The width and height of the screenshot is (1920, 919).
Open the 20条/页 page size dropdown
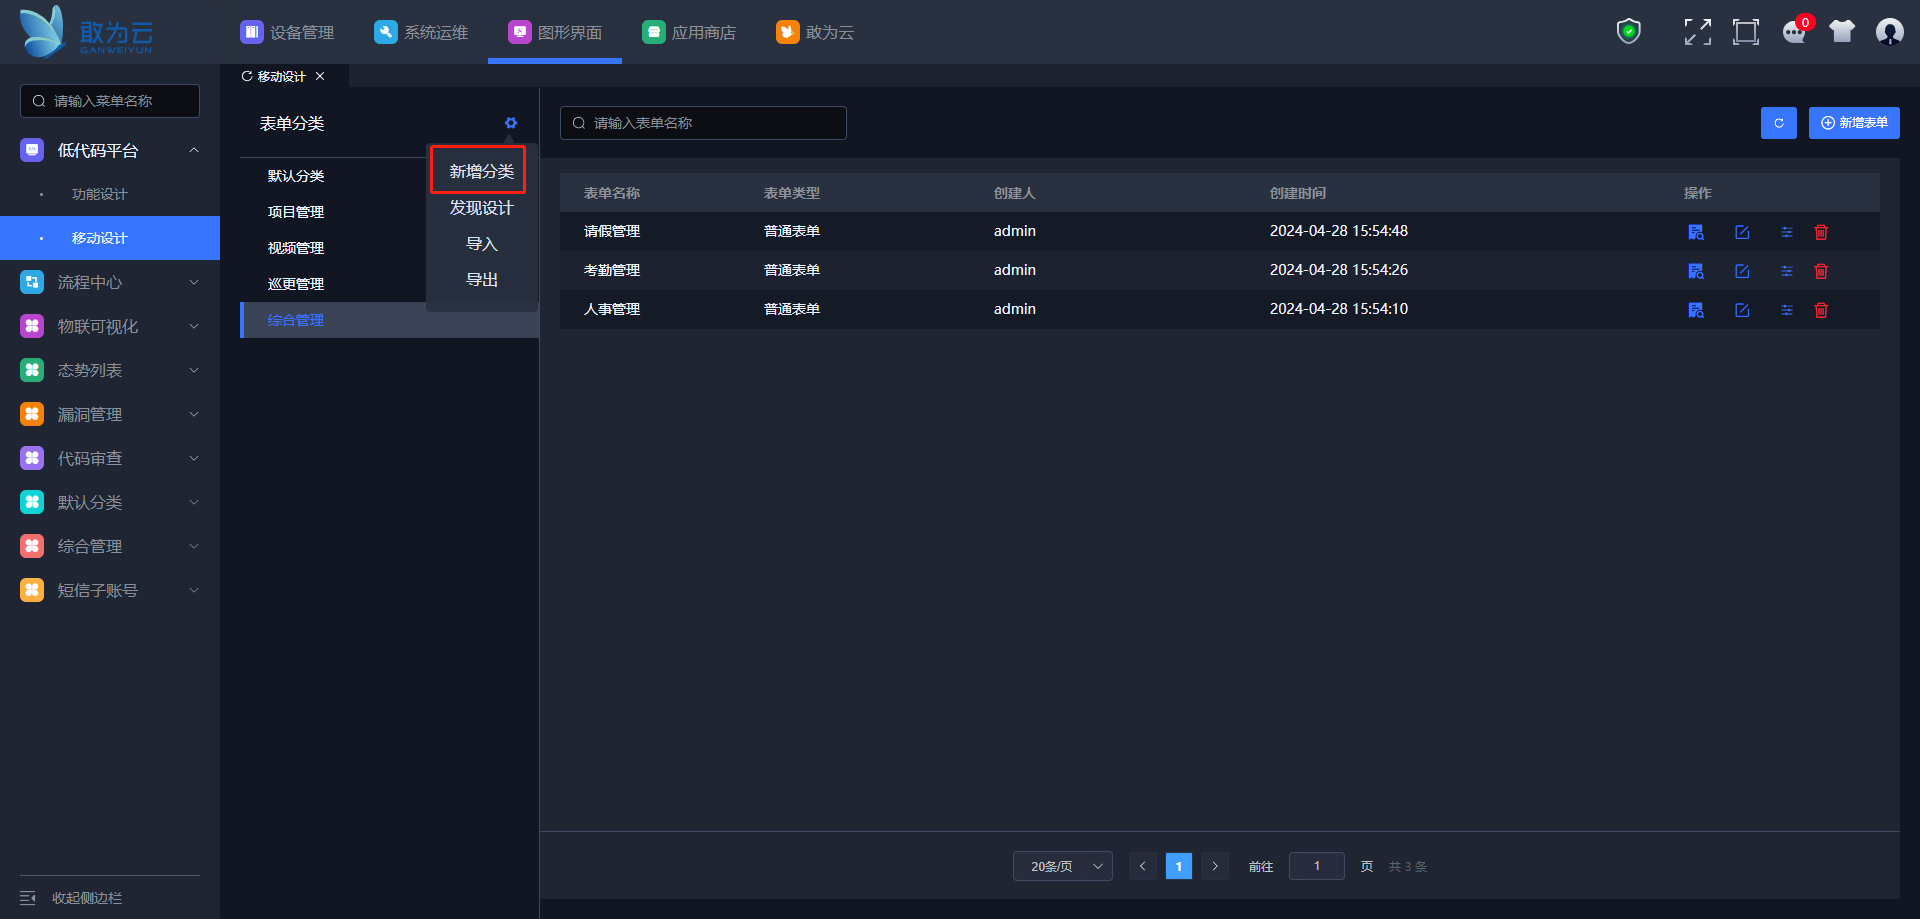tap(1062, 866)
